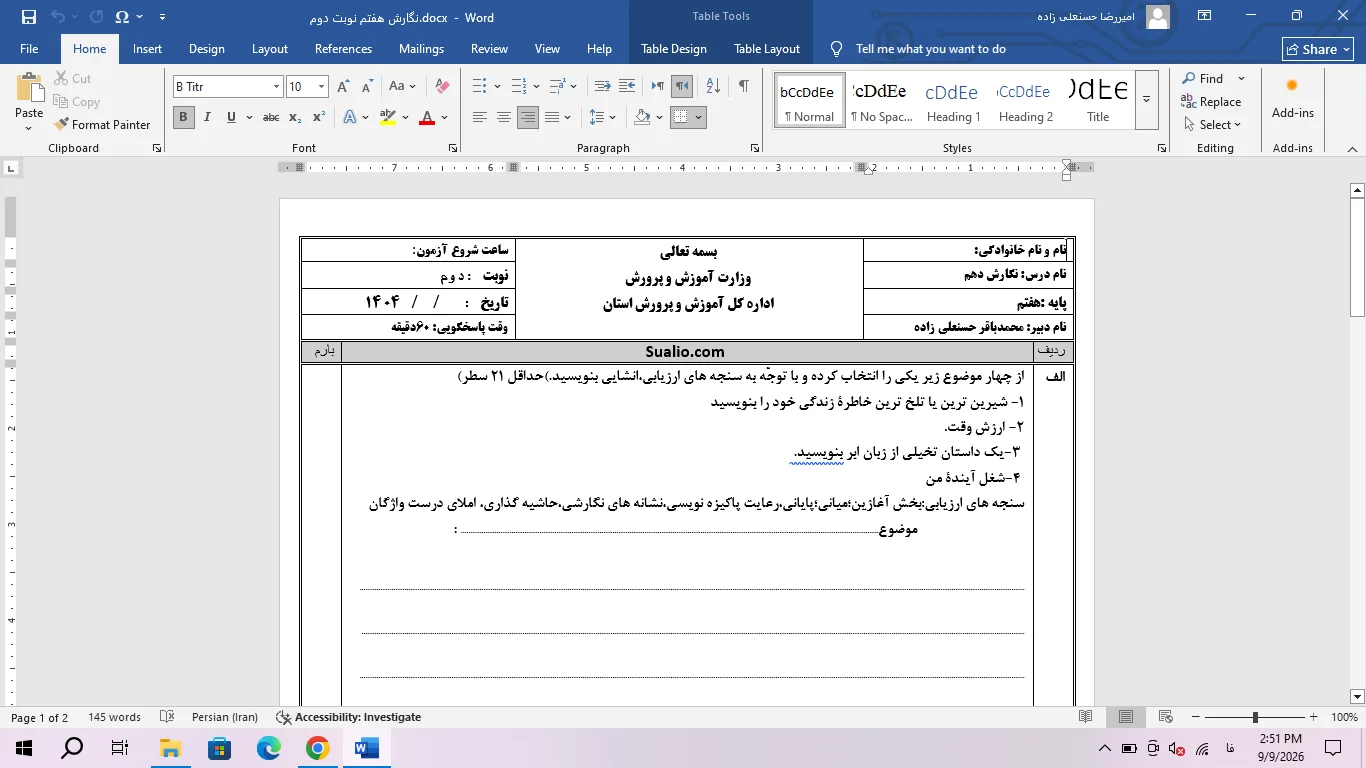Click the Share button
Viewport: 1366px width, 768px height.
tap(1318, 49)
